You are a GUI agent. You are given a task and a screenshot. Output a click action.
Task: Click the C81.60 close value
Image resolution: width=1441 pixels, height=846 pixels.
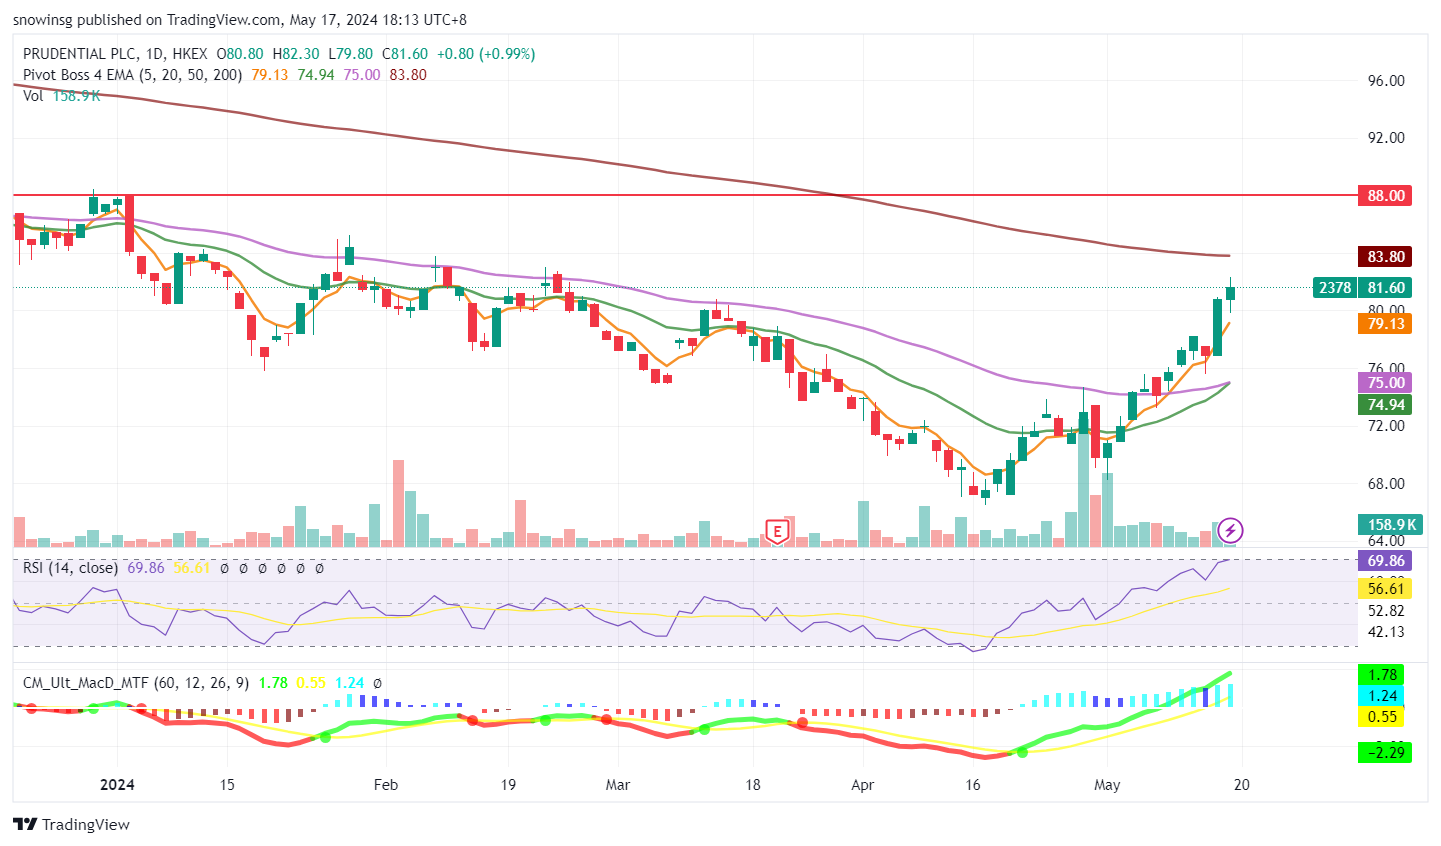tap(405, 54)
